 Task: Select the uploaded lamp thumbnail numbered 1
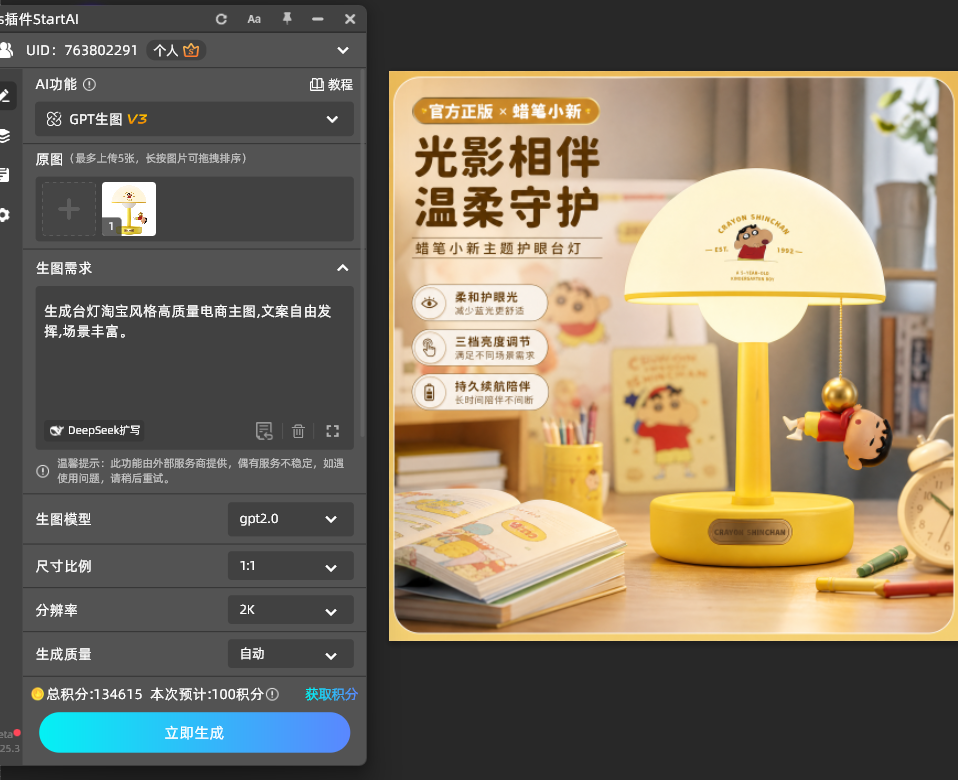[x=129, y=209]
